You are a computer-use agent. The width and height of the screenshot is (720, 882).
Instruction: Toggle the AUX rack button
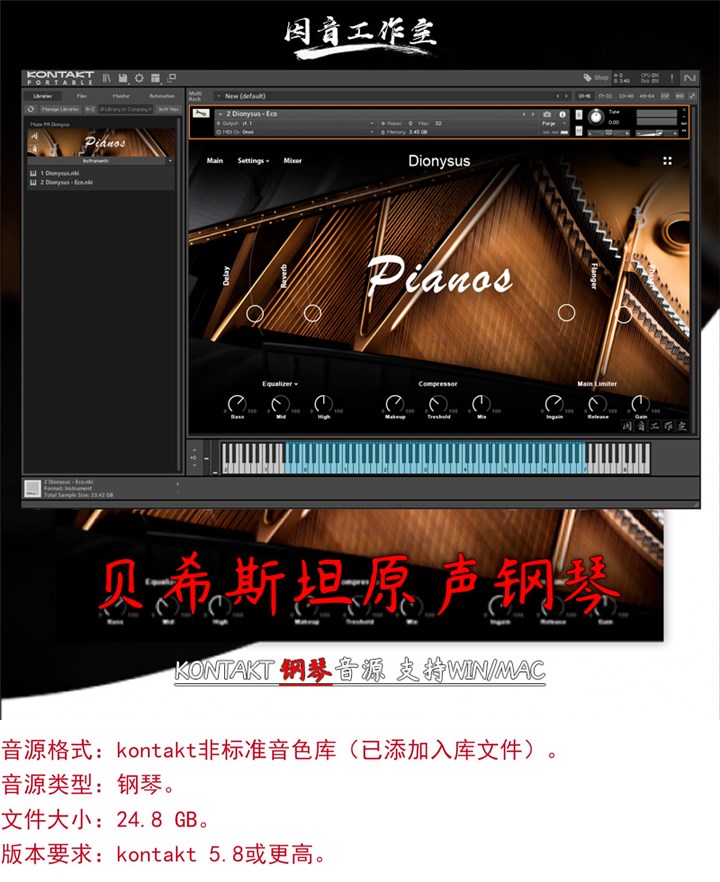[680, 96]
